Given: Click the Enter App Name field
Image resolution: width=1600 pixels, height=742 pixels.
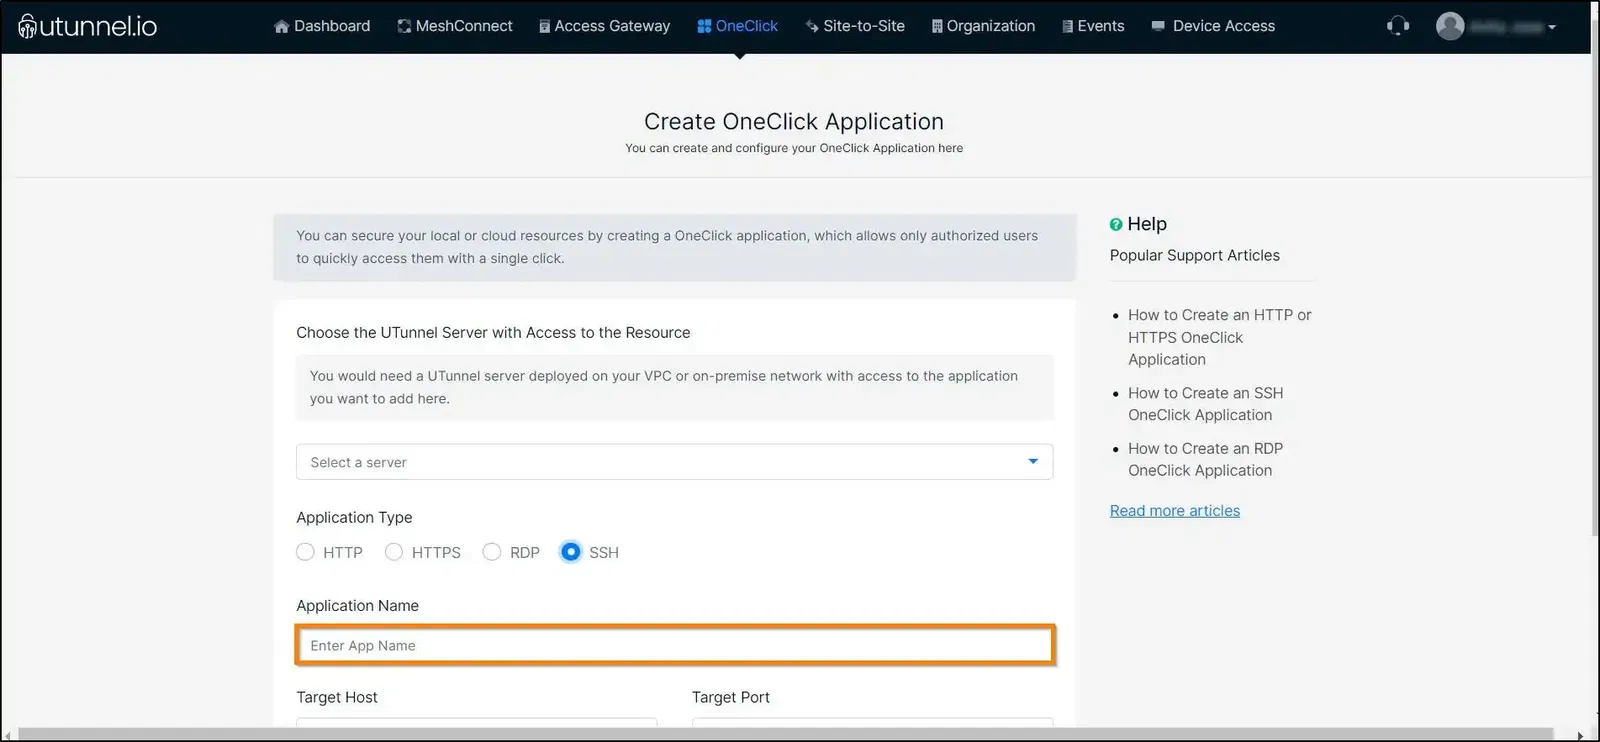Looking at the screenshot, I should [x=674, y=645].
